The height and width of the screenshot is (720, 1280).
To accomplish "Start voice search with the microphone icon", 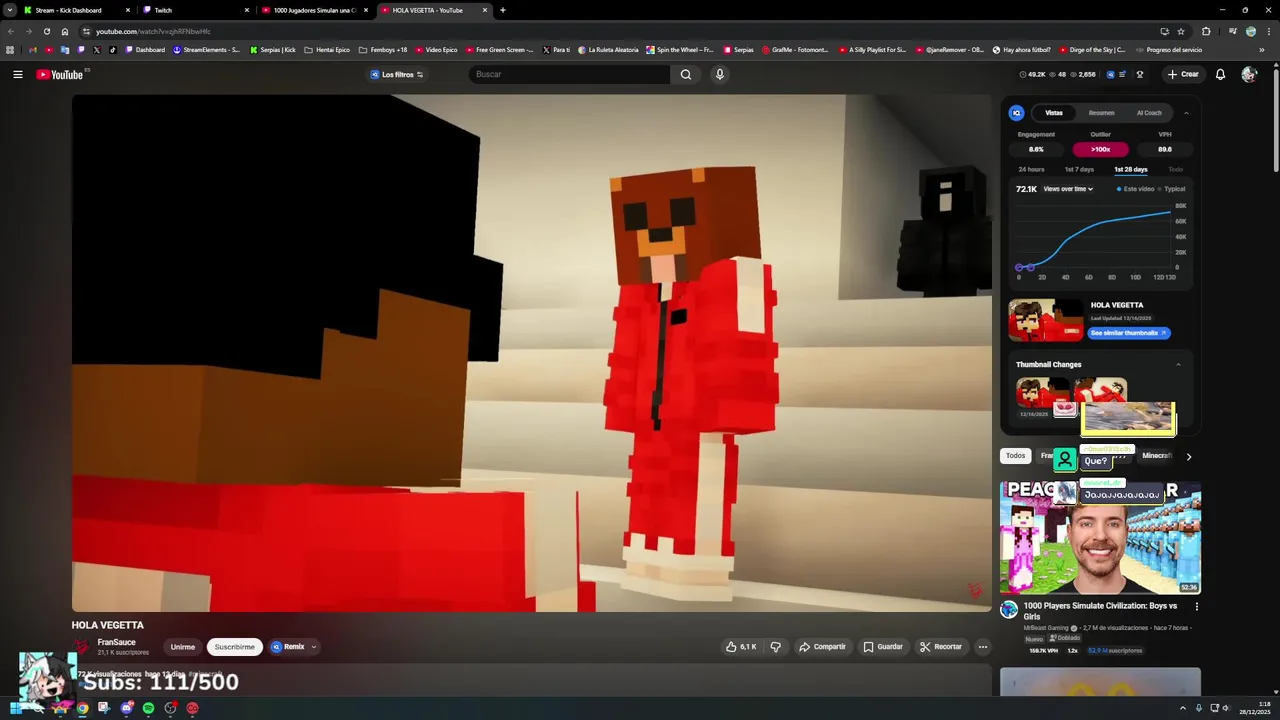I will click(x=719, y=74).
